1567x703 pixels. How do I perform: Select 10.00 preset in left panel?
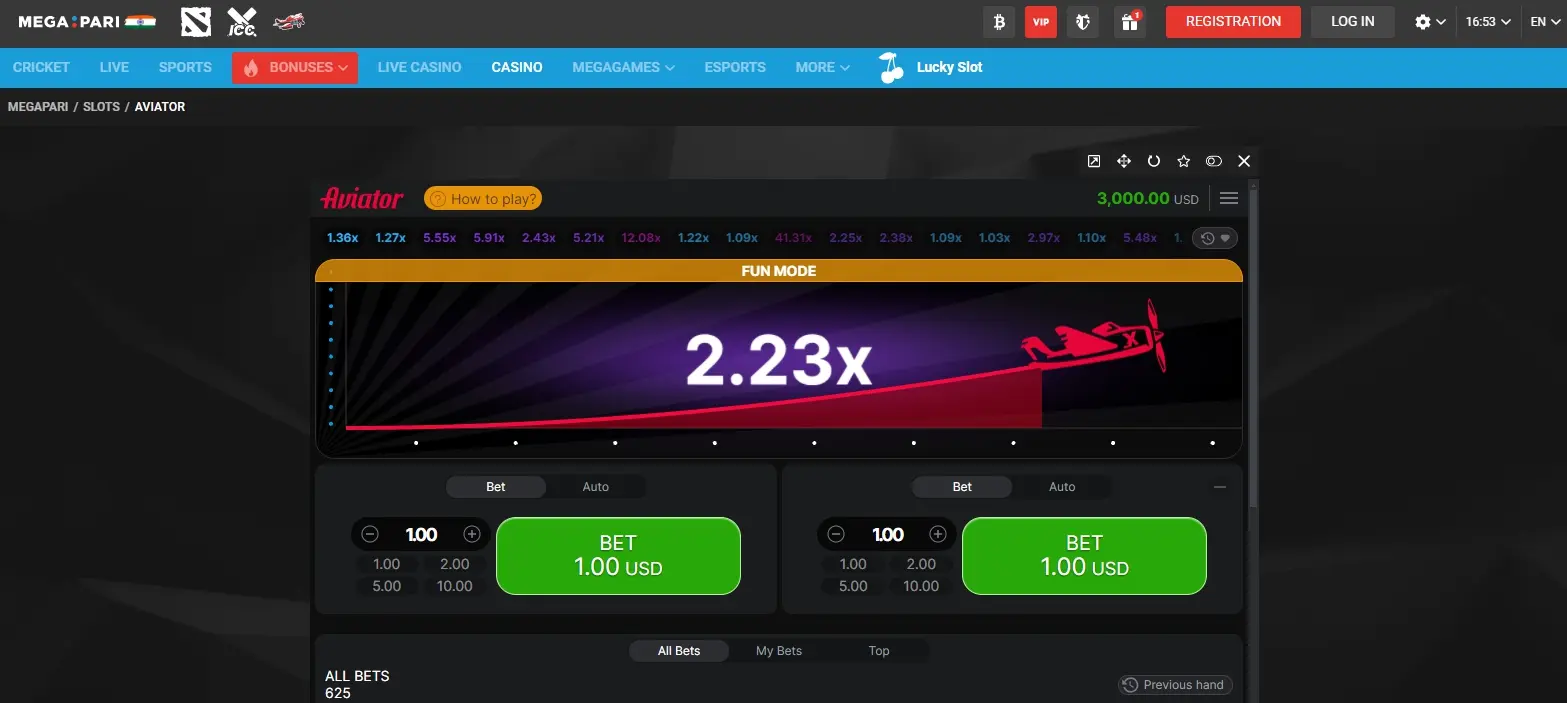(455, 586)
